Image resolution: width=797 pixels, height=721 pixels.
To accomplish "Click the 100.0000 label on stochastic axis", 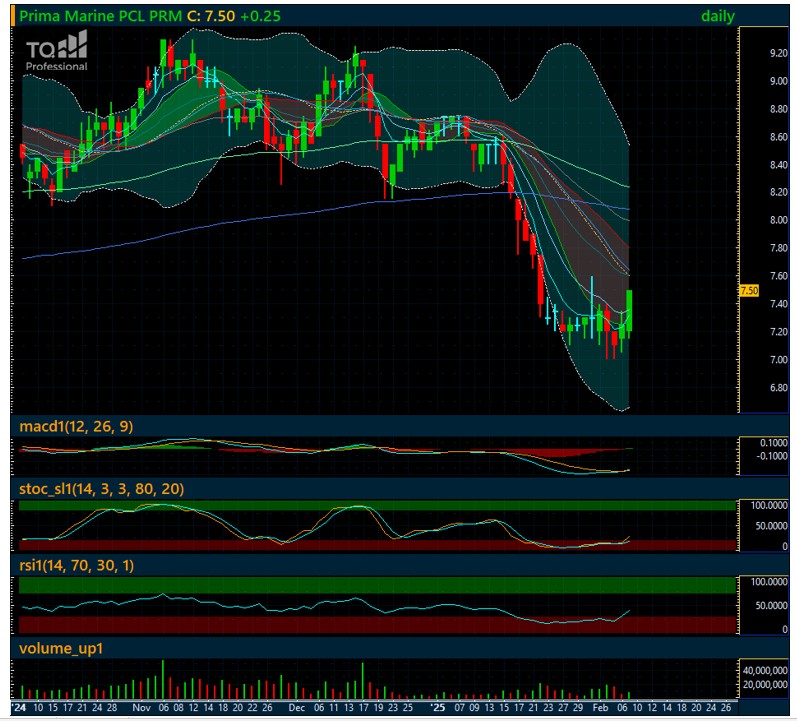I will [x=769, y=505].
